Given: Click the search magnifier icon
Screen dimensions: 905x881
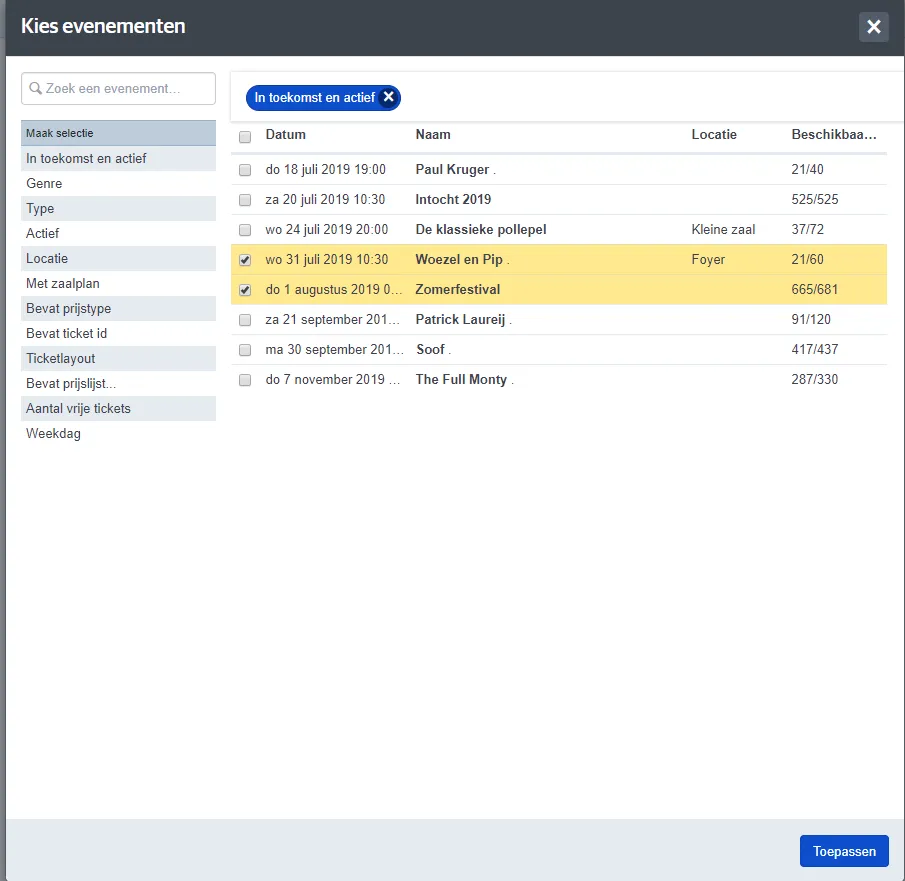Looking at the screenshot, I should pos(35,88).
